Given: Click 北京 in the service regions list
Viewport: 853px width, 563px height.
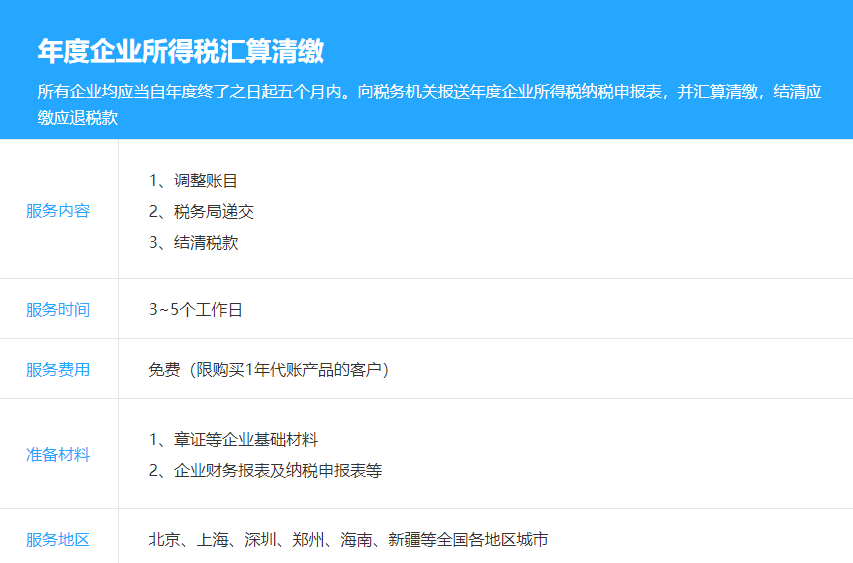Looking at the screenshot, I should 164,540.
